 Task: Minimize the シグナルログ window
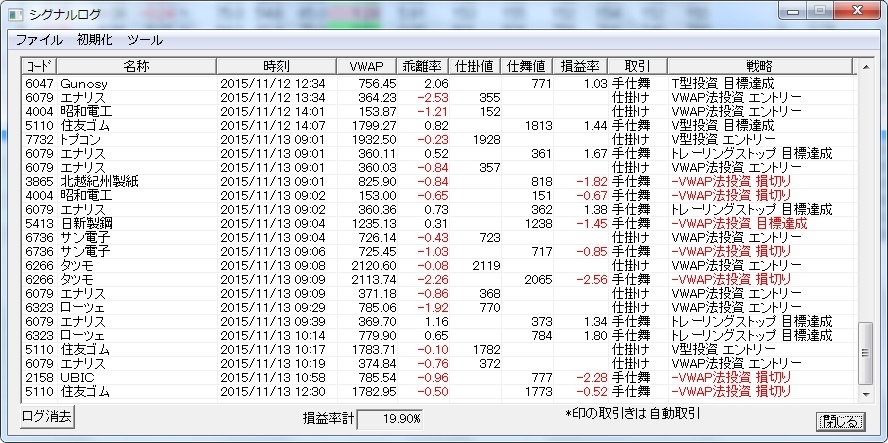point(794,11)
